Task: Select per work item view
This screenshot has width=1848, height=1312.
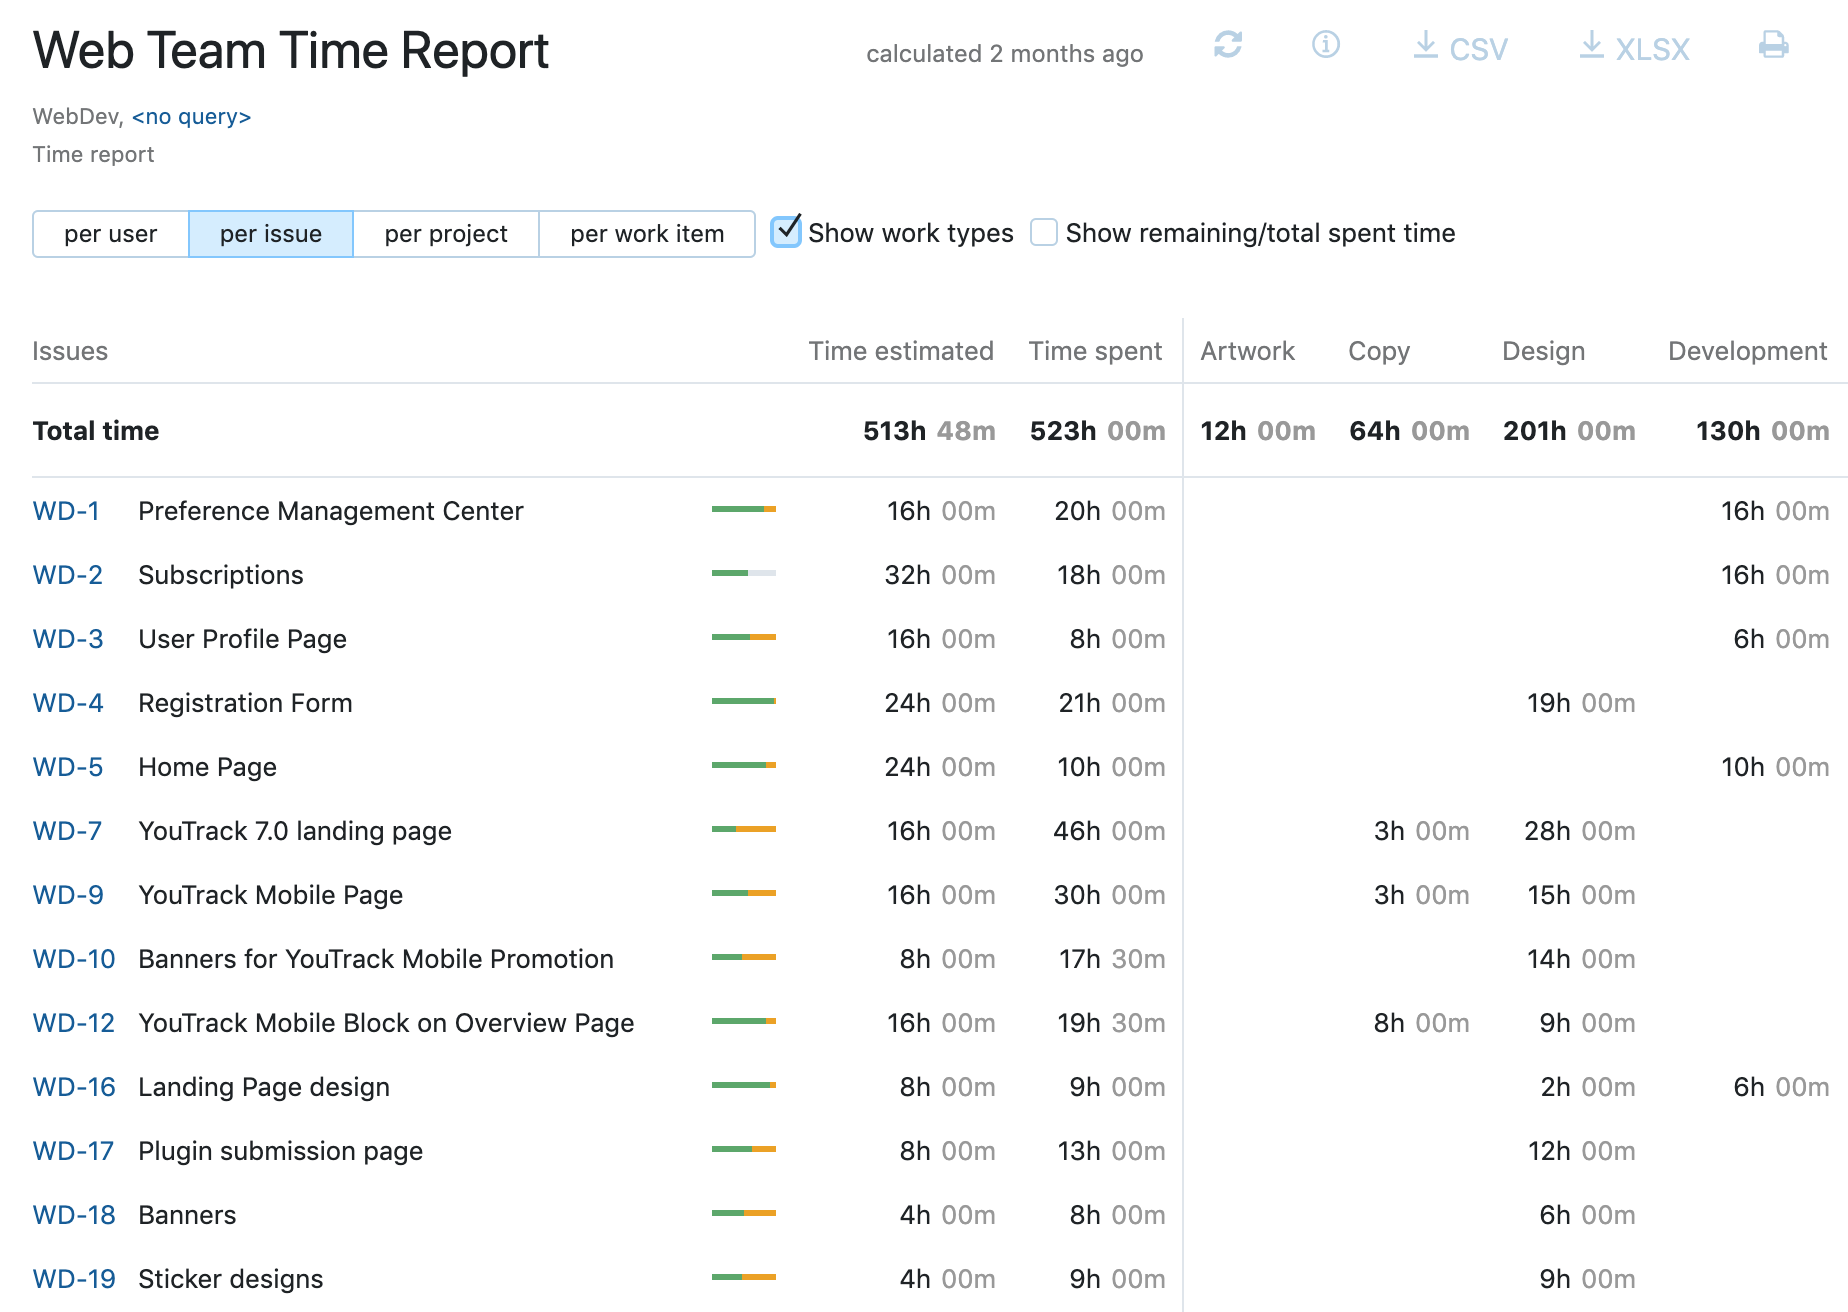Action: click(647, 234)
